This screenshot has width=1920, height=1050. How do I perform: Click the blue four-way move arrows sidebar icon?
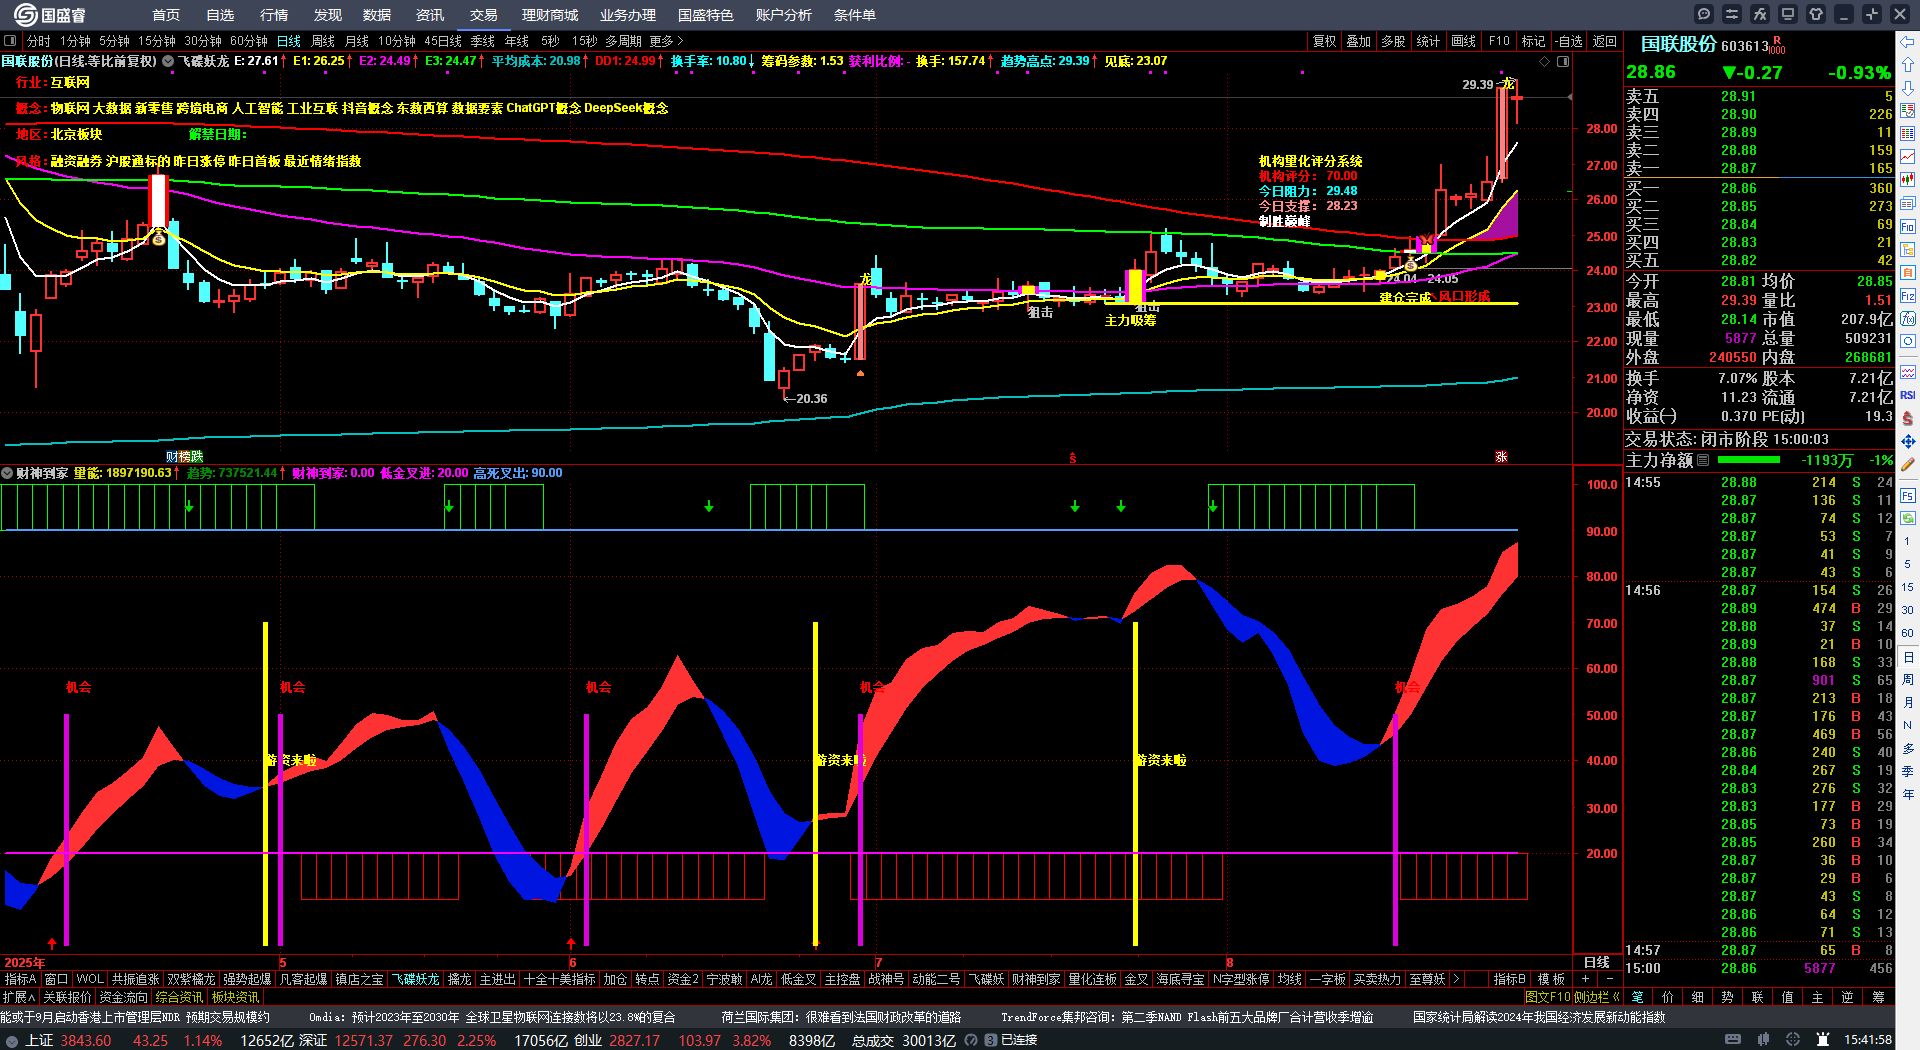pyautogui.click(x=1908, y=441)
